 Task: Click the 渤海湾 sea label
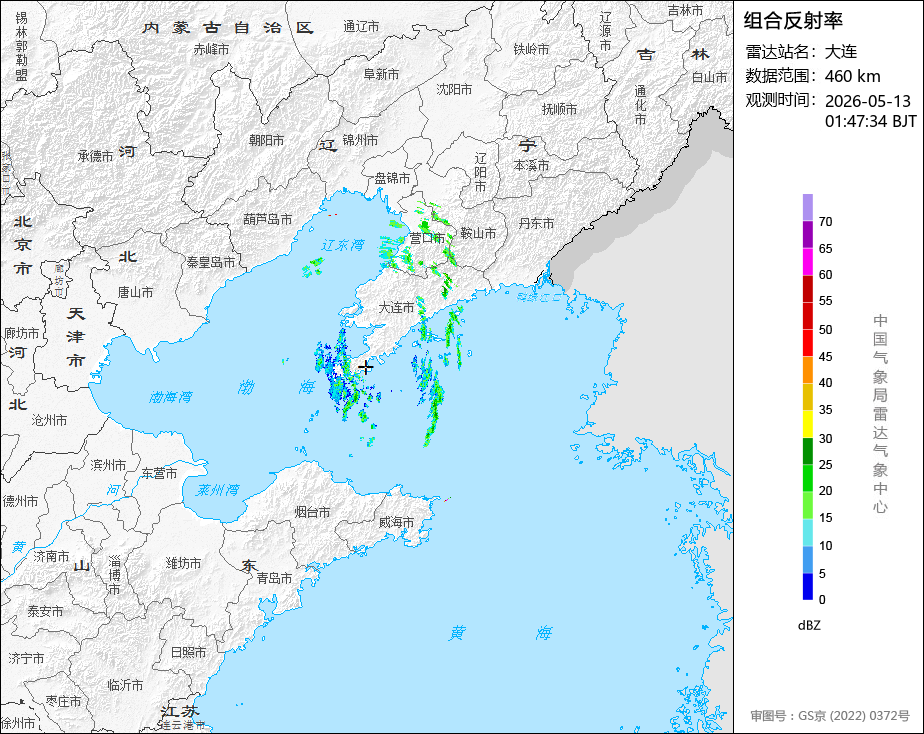coord(171,397)
